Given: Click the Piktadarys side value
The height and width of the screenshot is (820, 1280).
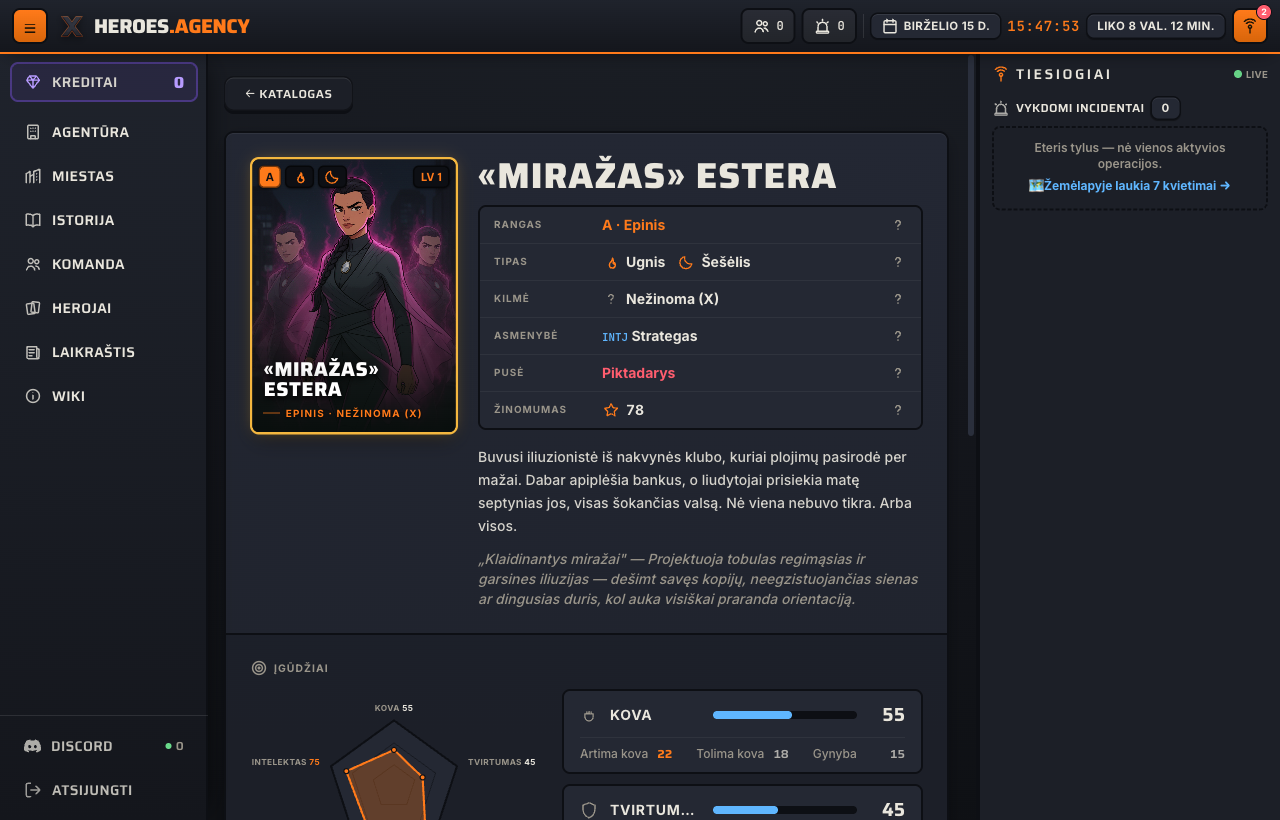Looking at the screenshot, I should [638, 373].
